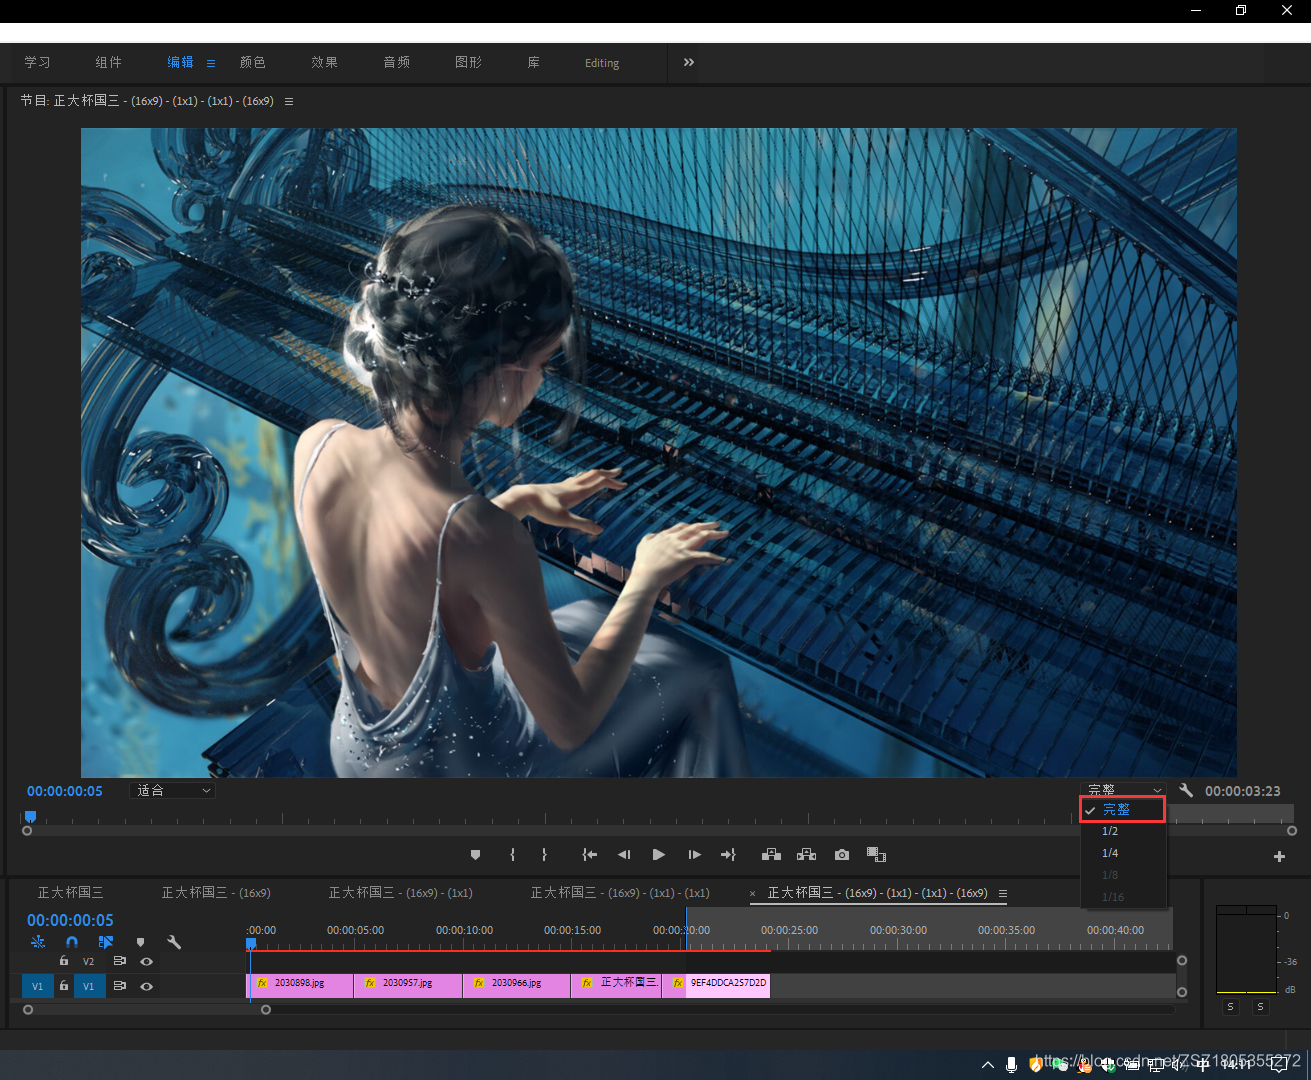Click the Go to In point button

pos(590,855)
